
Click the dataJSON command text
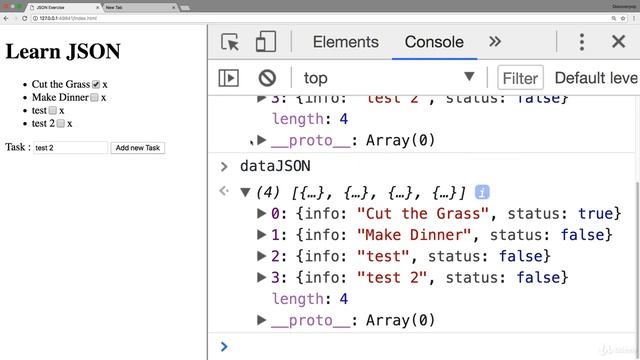coord(275,166)
